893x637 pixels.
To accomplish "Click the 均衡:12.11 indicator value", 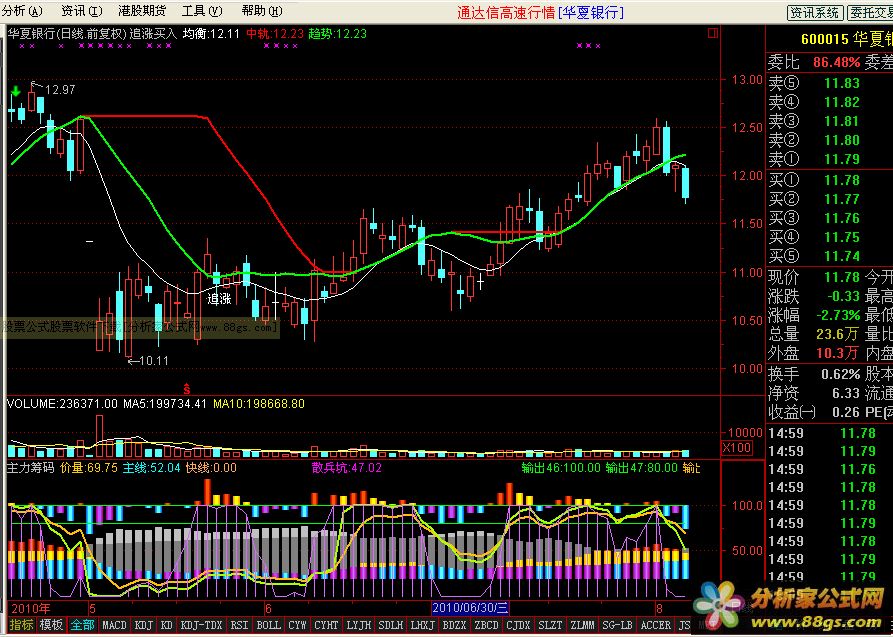I will tap(211, 34).
